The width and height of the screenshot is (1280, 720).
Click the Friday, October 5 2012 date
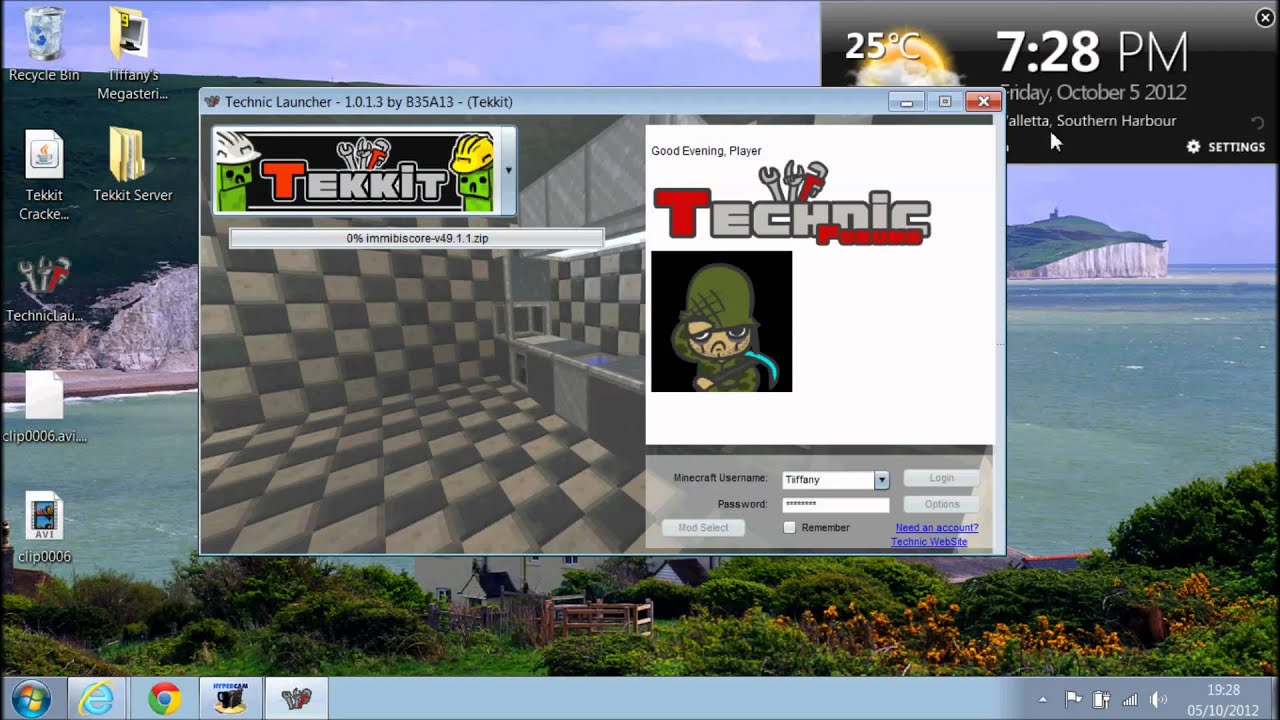1096,92
